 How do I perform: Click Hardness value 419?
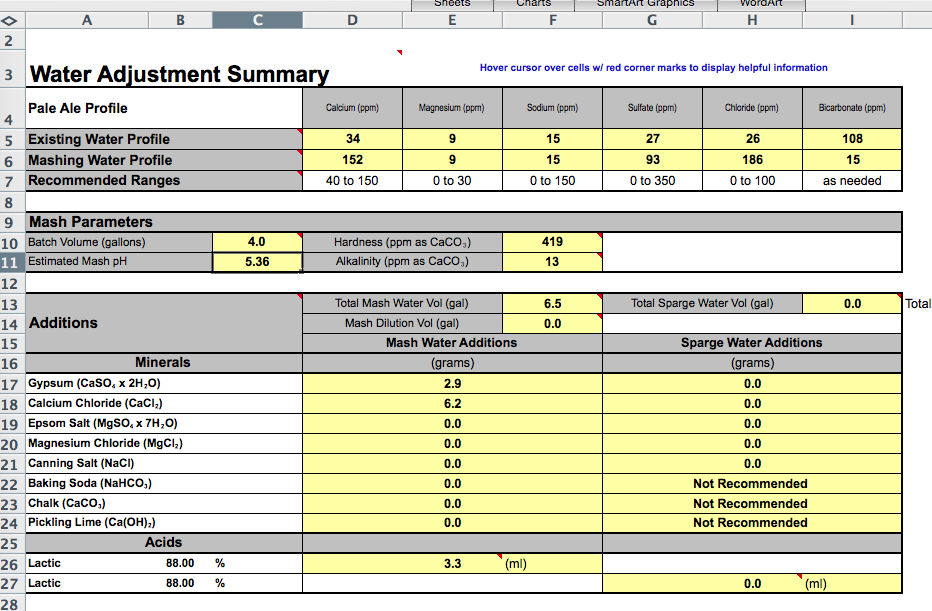pyautogui.click(x=552, y=242)
